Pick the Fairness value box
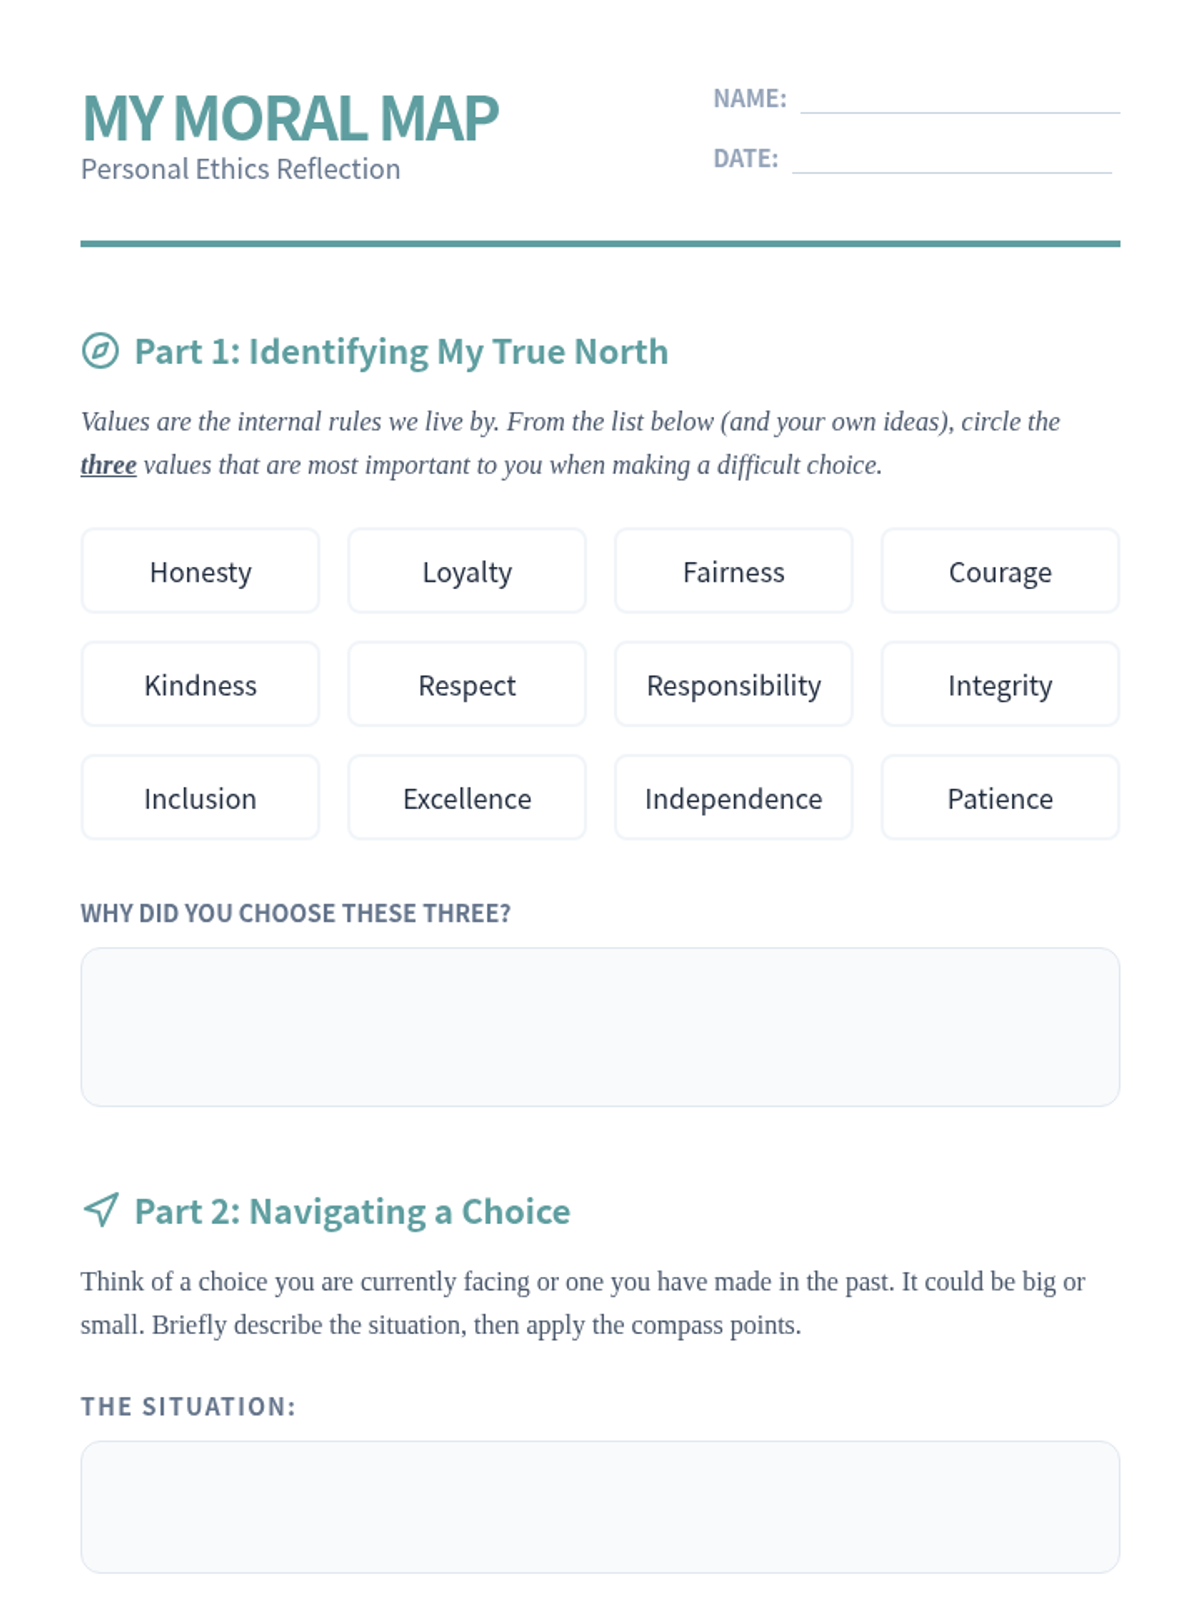Viewport: 1200px width, 1600px height. (733, 571)
